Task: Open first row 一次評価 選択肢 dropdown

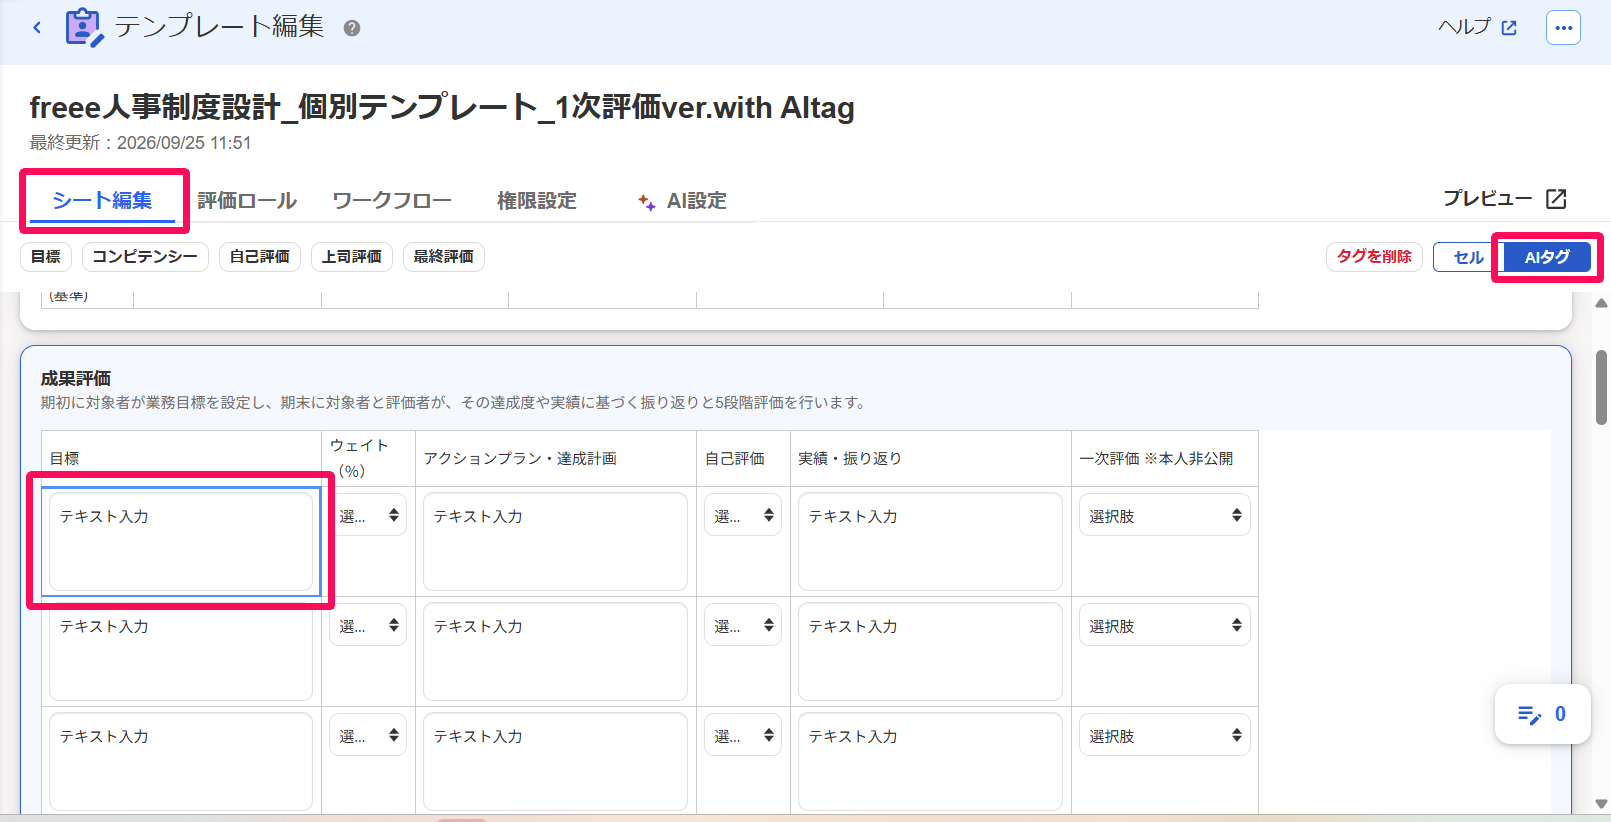Action: click(1165, 515)
